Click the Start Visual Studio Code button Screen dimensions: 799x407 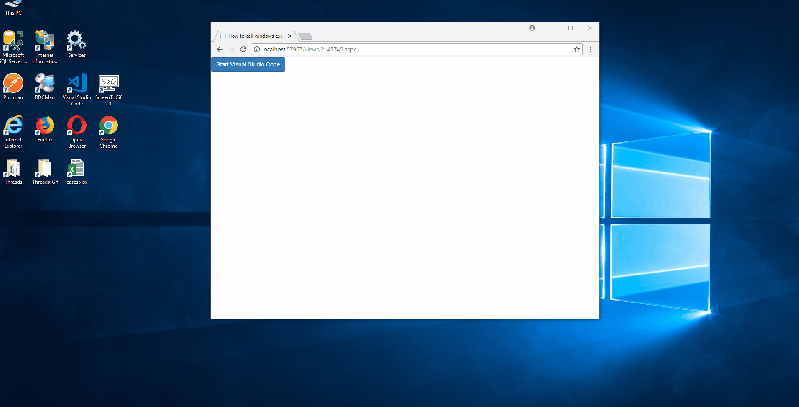pyautogui.click(x=248, y=65)
